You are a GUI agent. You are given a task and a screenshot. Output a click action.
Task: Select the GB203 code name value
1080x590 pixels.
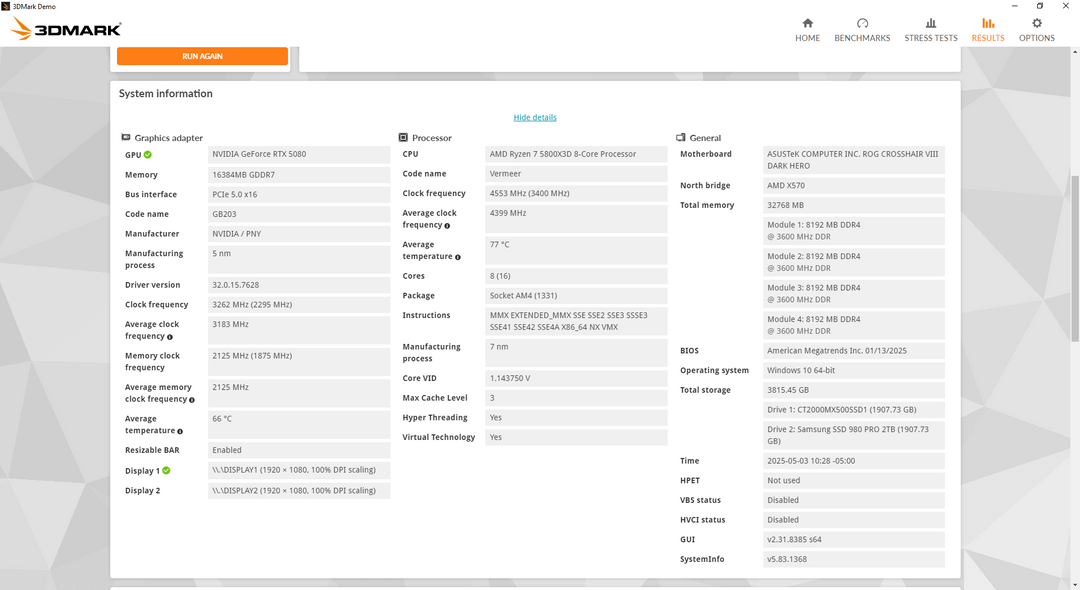pyautogui.click(x=299, y=214)
